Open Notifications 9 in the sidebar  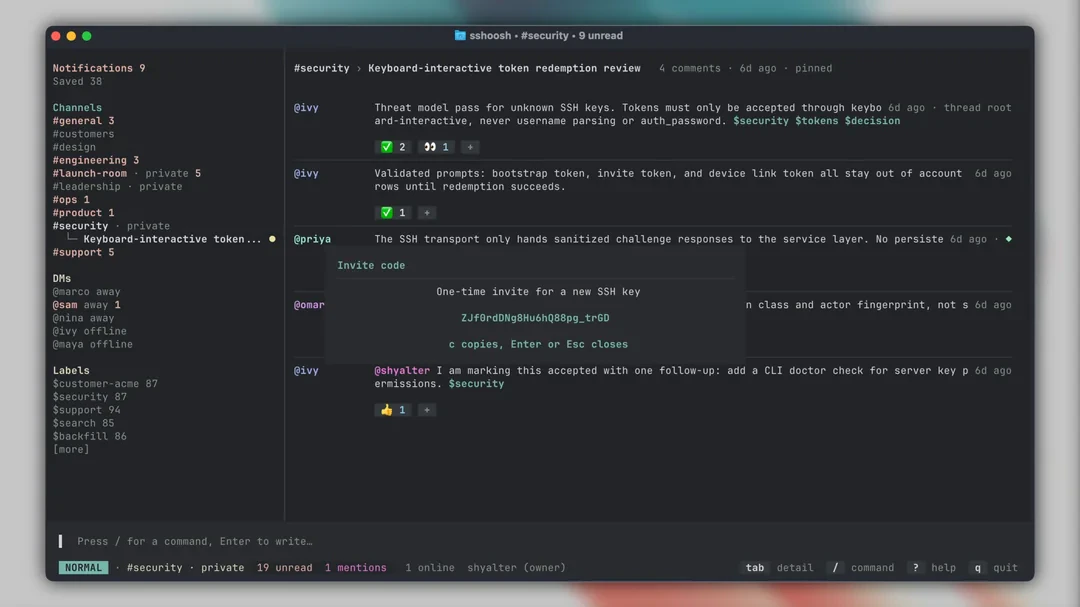tap(99, 68)
